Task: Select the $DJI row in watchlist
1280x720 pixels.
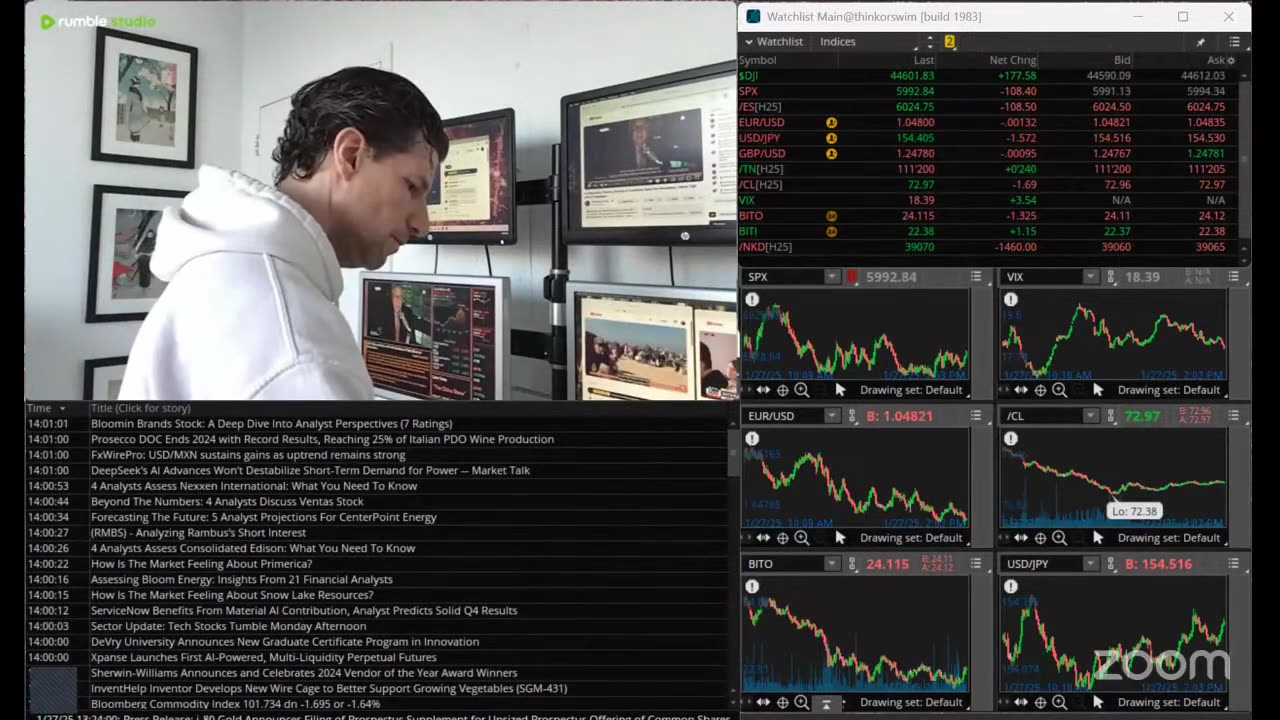Action: coord(989,76)
